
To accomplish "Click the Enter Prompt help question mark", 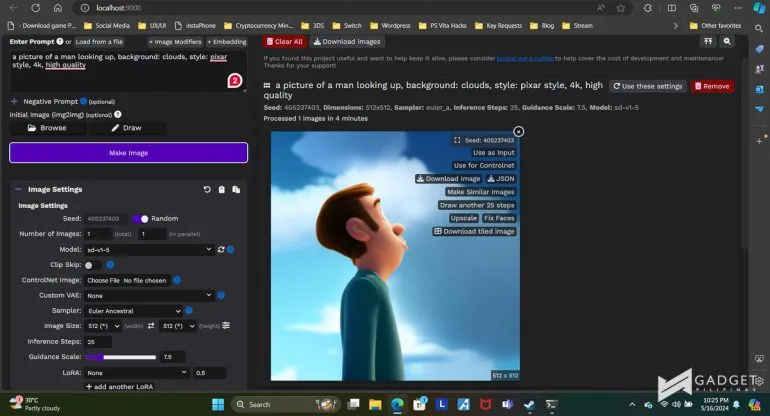I will 59,41.
